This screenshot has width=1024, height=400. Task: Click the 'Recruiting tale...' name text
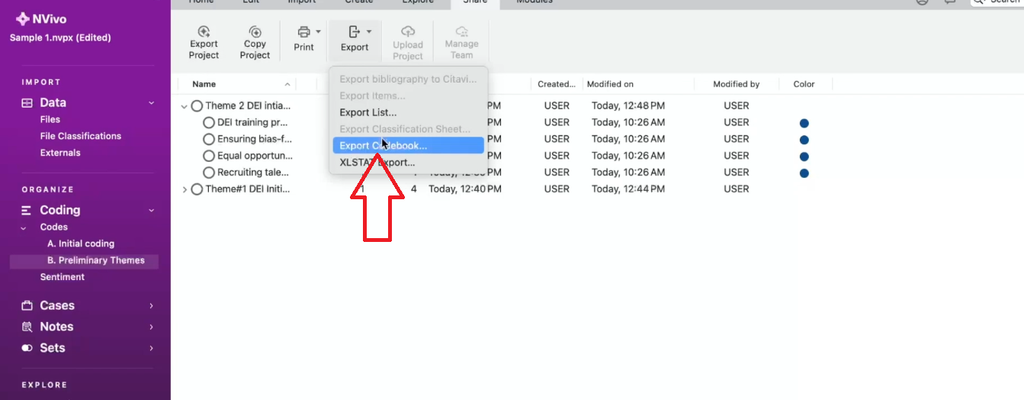pos(253,173)
